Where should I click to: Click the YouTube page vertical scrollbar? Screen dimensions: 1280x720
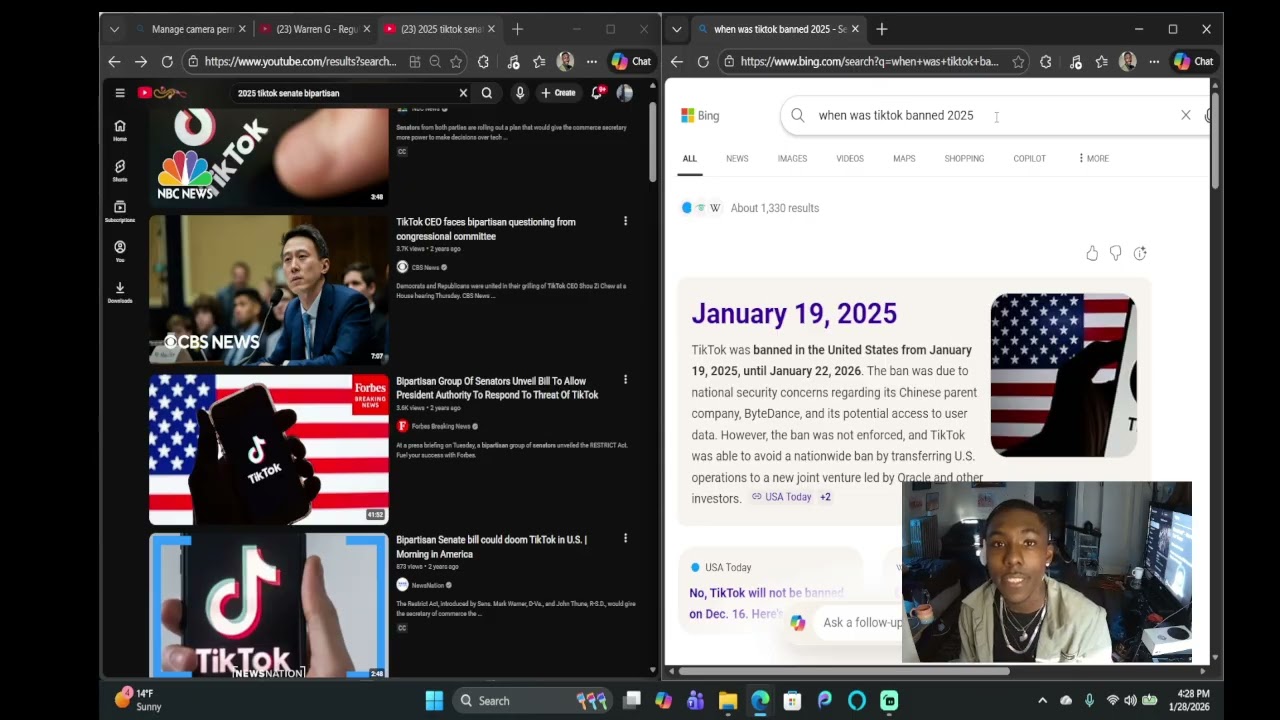[653, 143]
